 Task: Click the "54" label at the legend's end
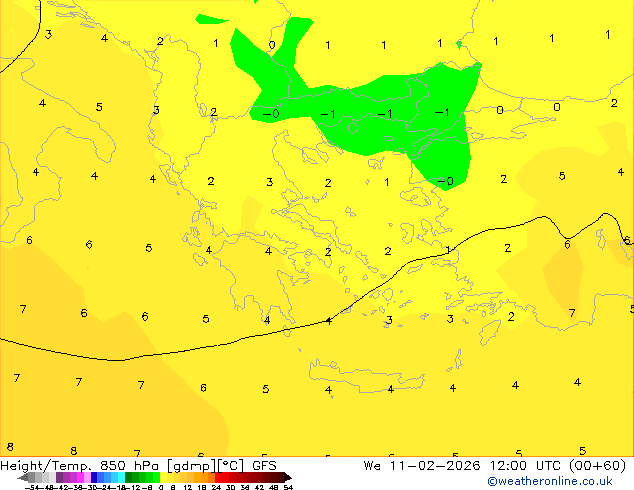(288, 488)
